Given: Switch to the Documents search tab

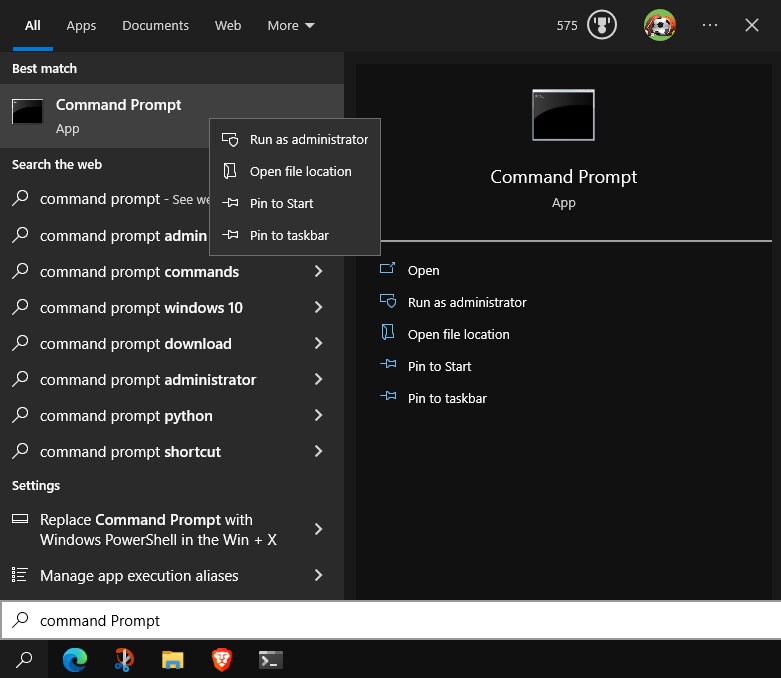Looking at the screenshot, I should [155, 25].
